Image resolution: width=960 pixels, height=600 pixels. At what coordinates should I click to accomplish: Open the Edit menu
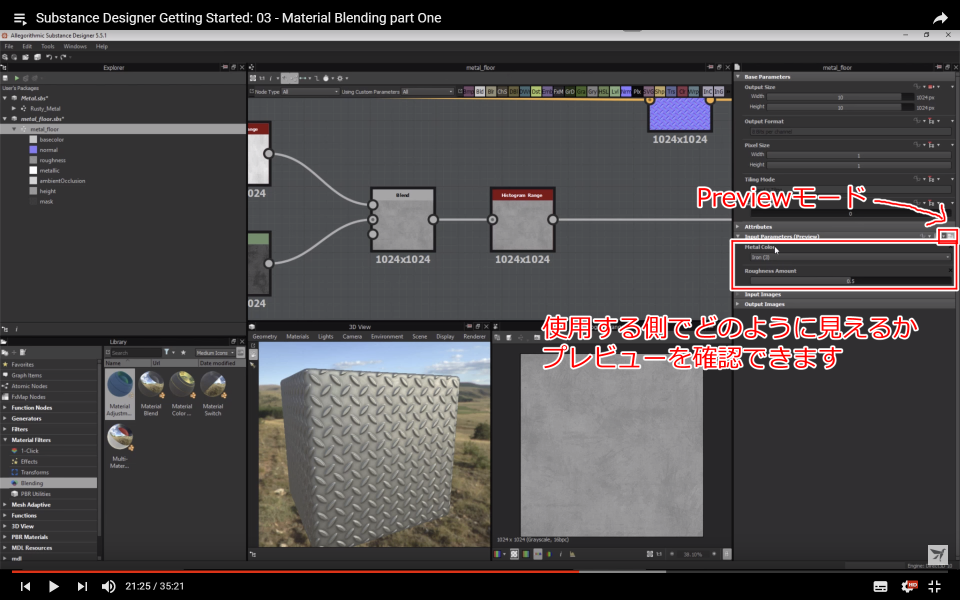(x=27, y=47)
